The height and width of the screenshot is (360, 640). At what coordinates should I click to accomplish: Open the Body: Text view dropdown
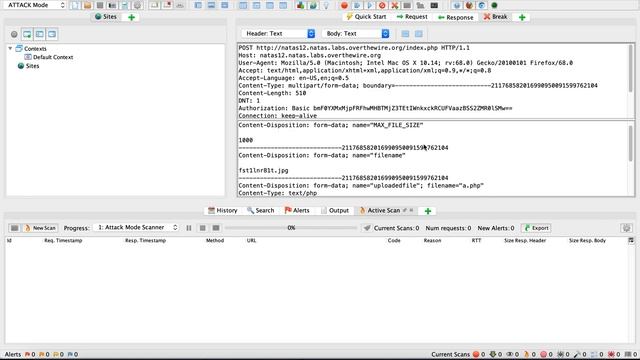(x=357, y=33)
